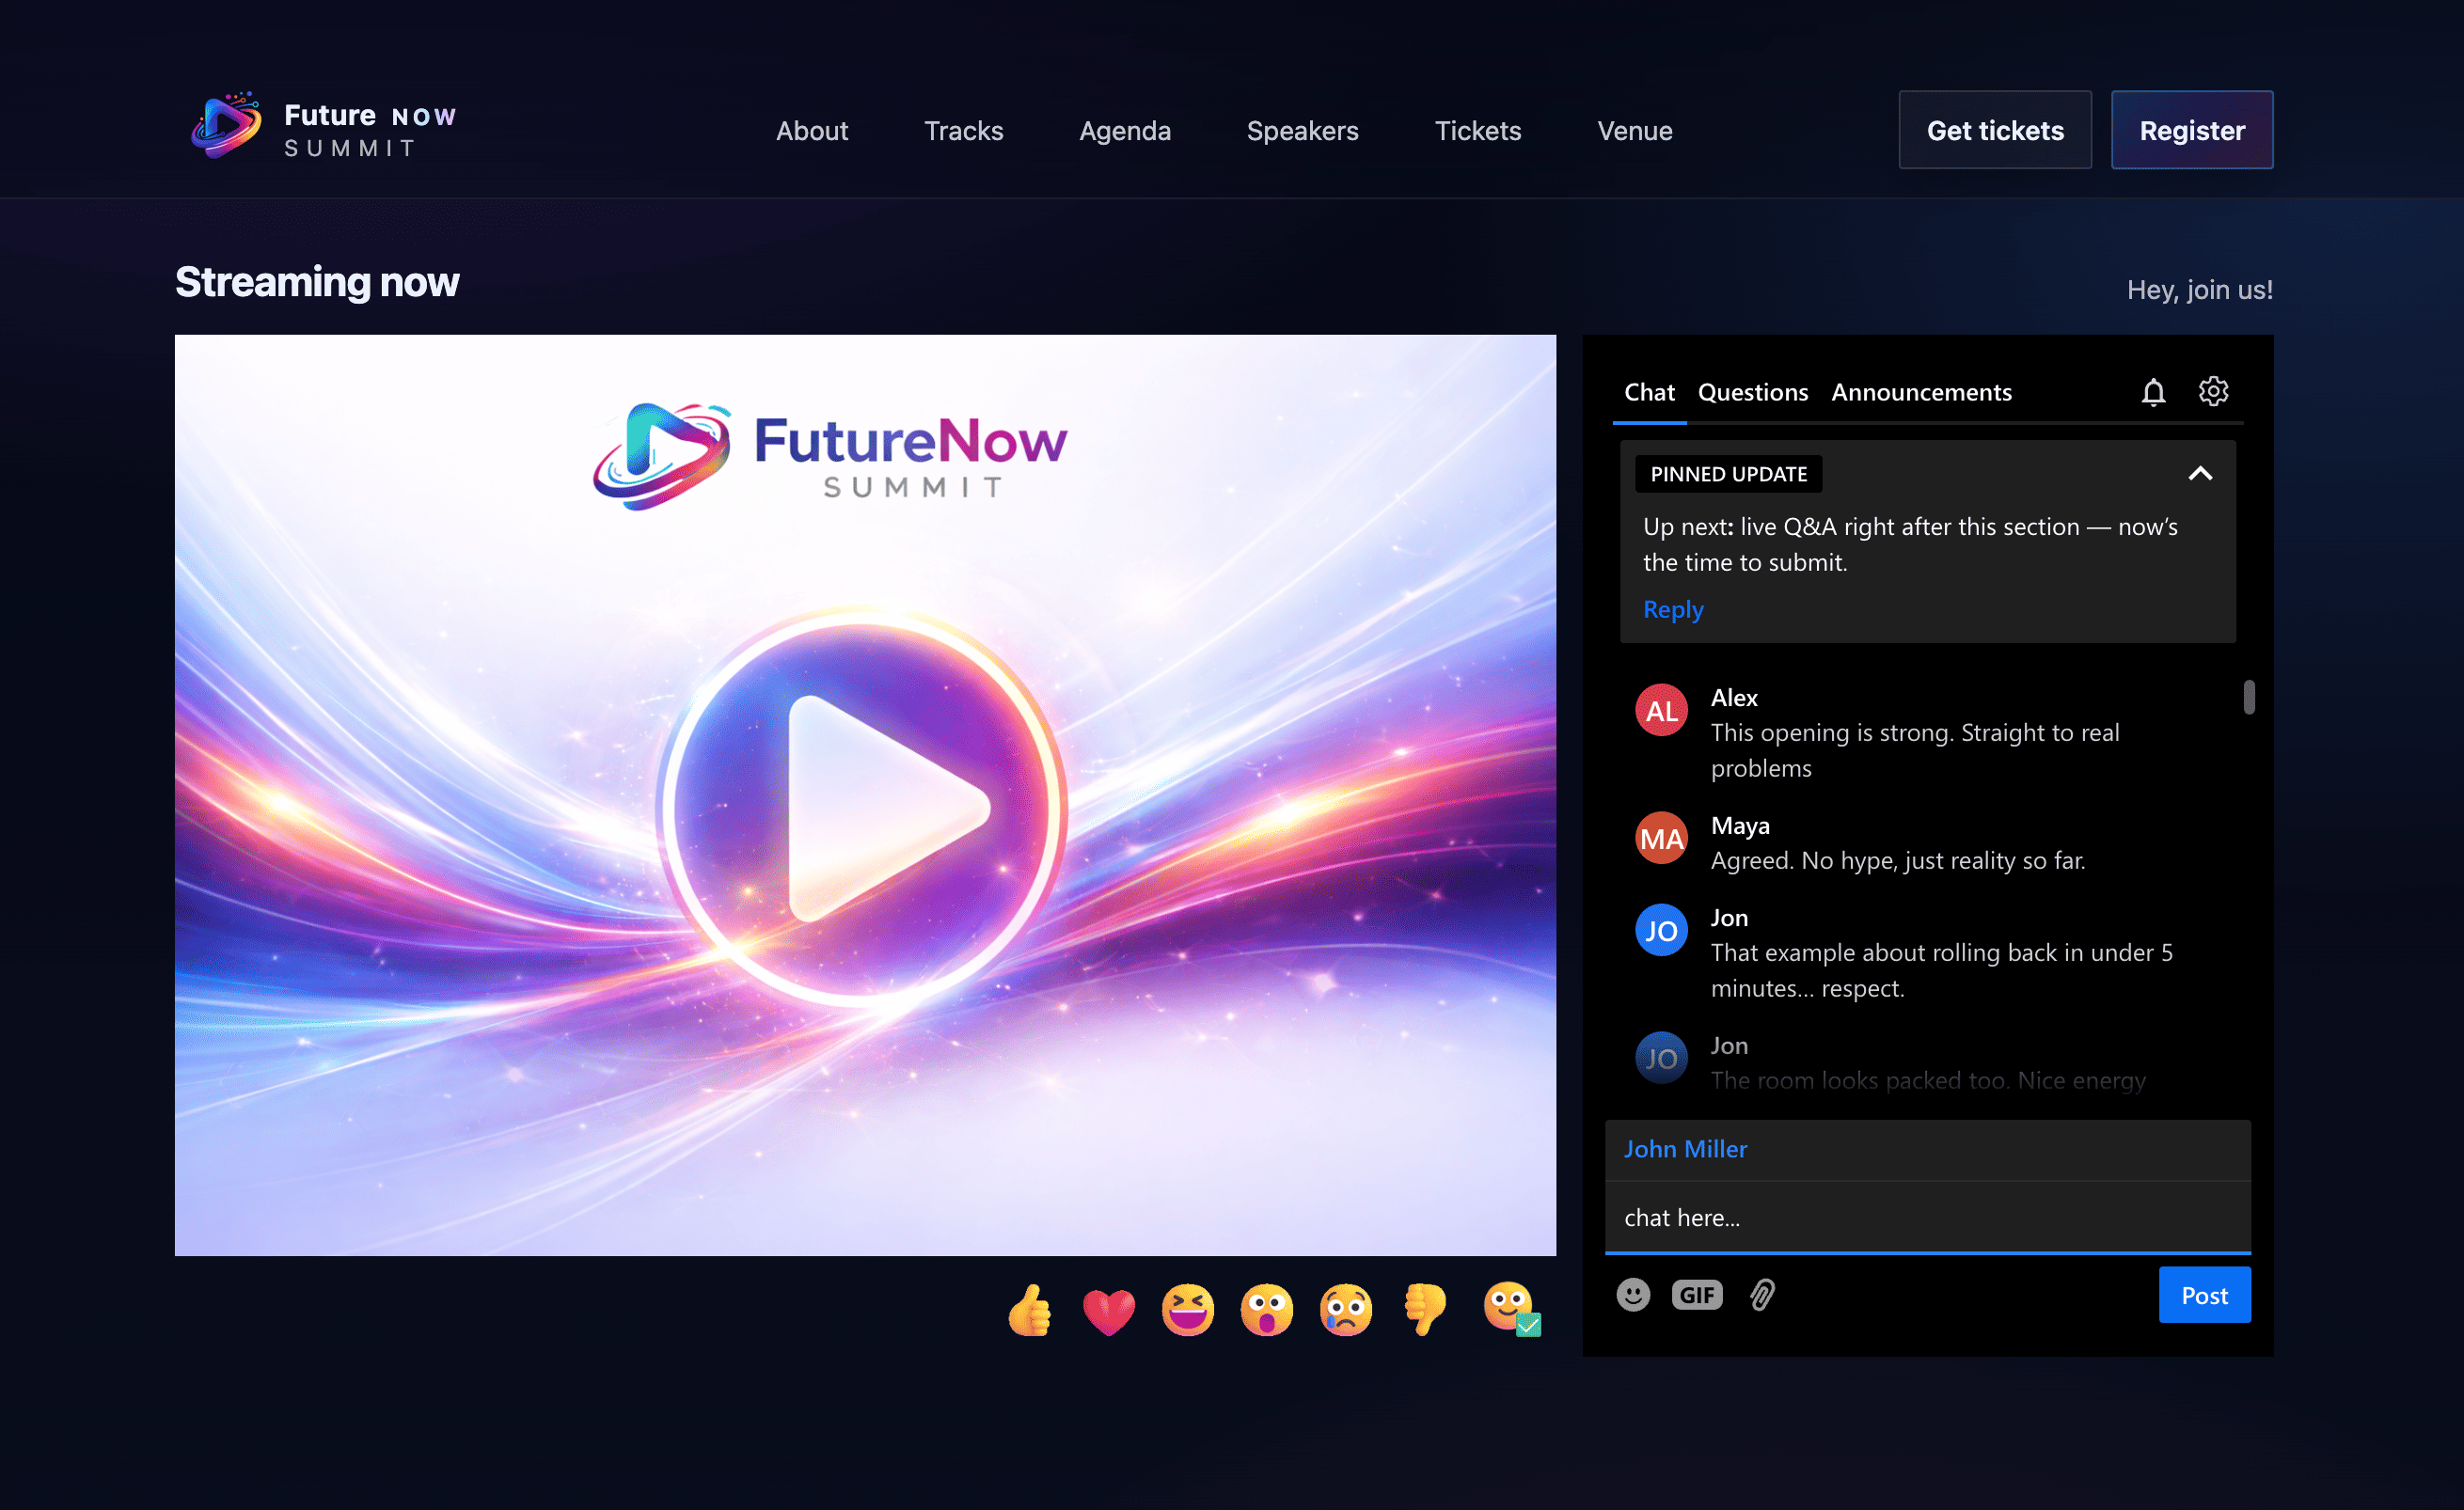Open the Announcements tab
This screenshot has width=2464, height=1510.
coord(1921,392)
